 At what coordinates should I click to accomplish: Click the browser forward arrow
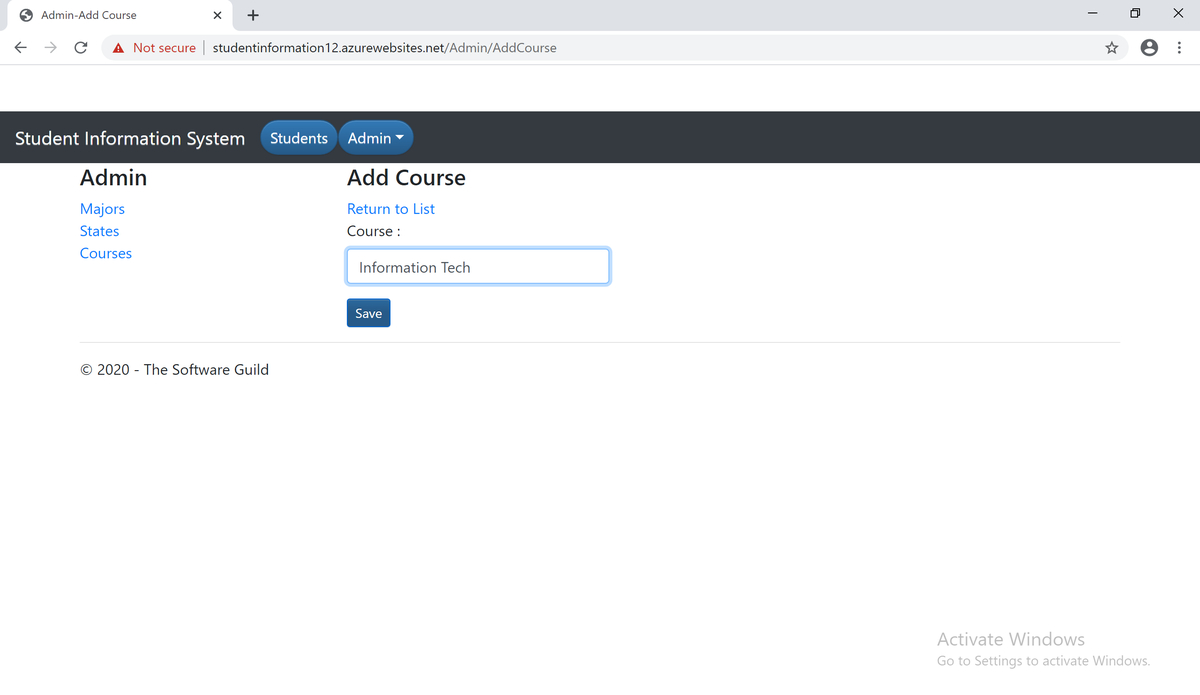click(x=50, y=47)
